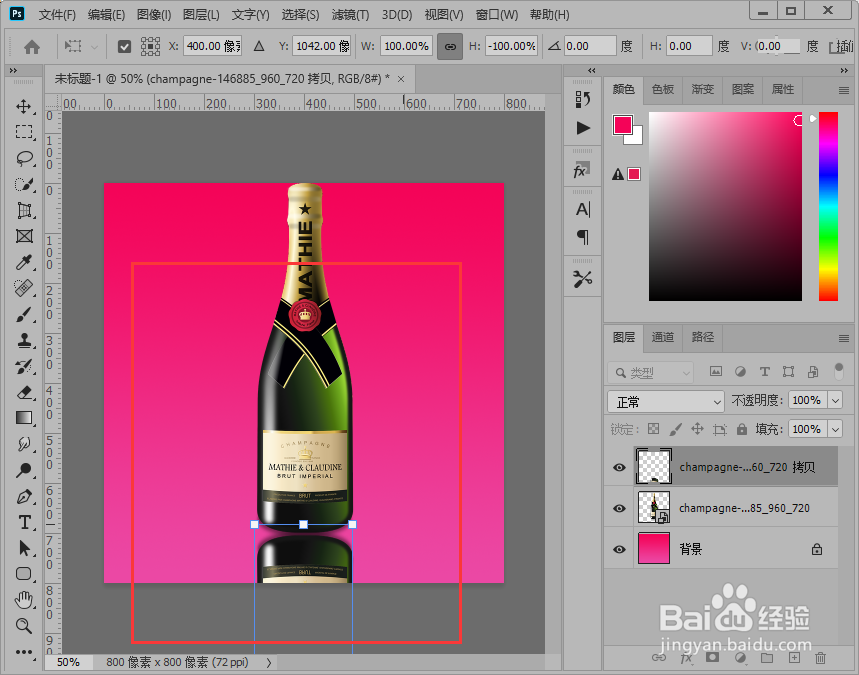This screenshot has height=675, width=859.
Task: Close the 未标题-1 document tab
Action: (401, 79)
